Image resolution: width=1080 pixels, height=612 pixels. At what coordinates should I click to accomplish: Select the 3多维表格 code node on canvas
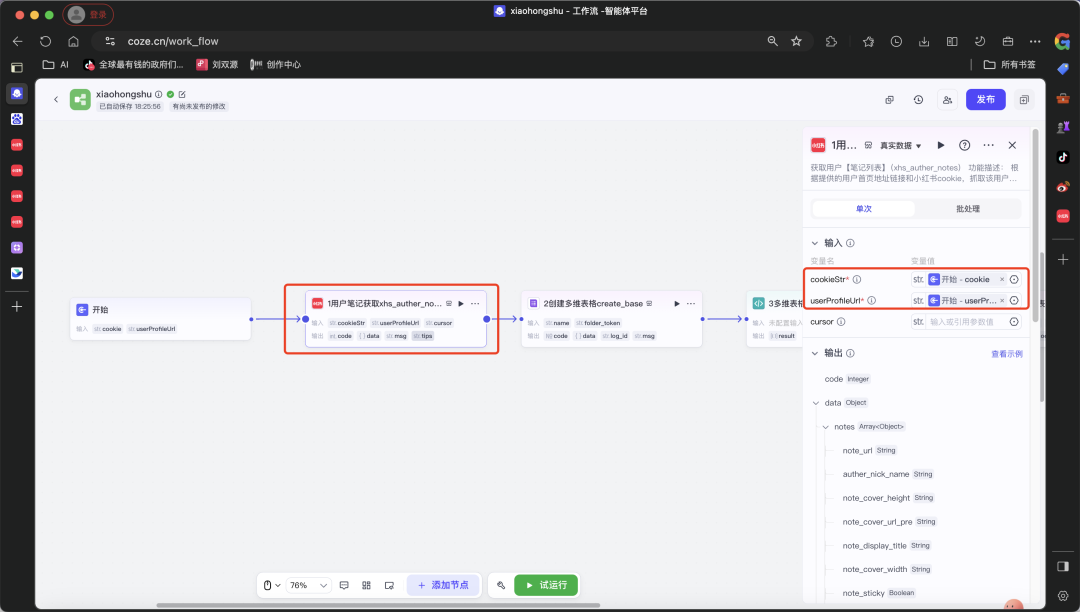click(775, 319)
